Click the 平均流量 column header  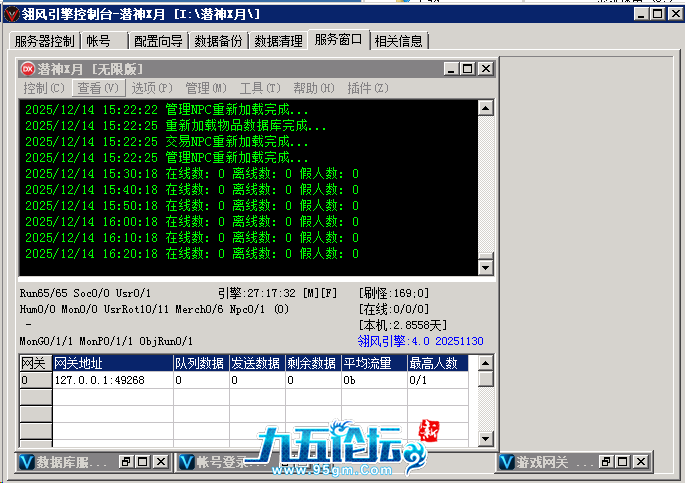pyautogui.click(x=374, y=363)
